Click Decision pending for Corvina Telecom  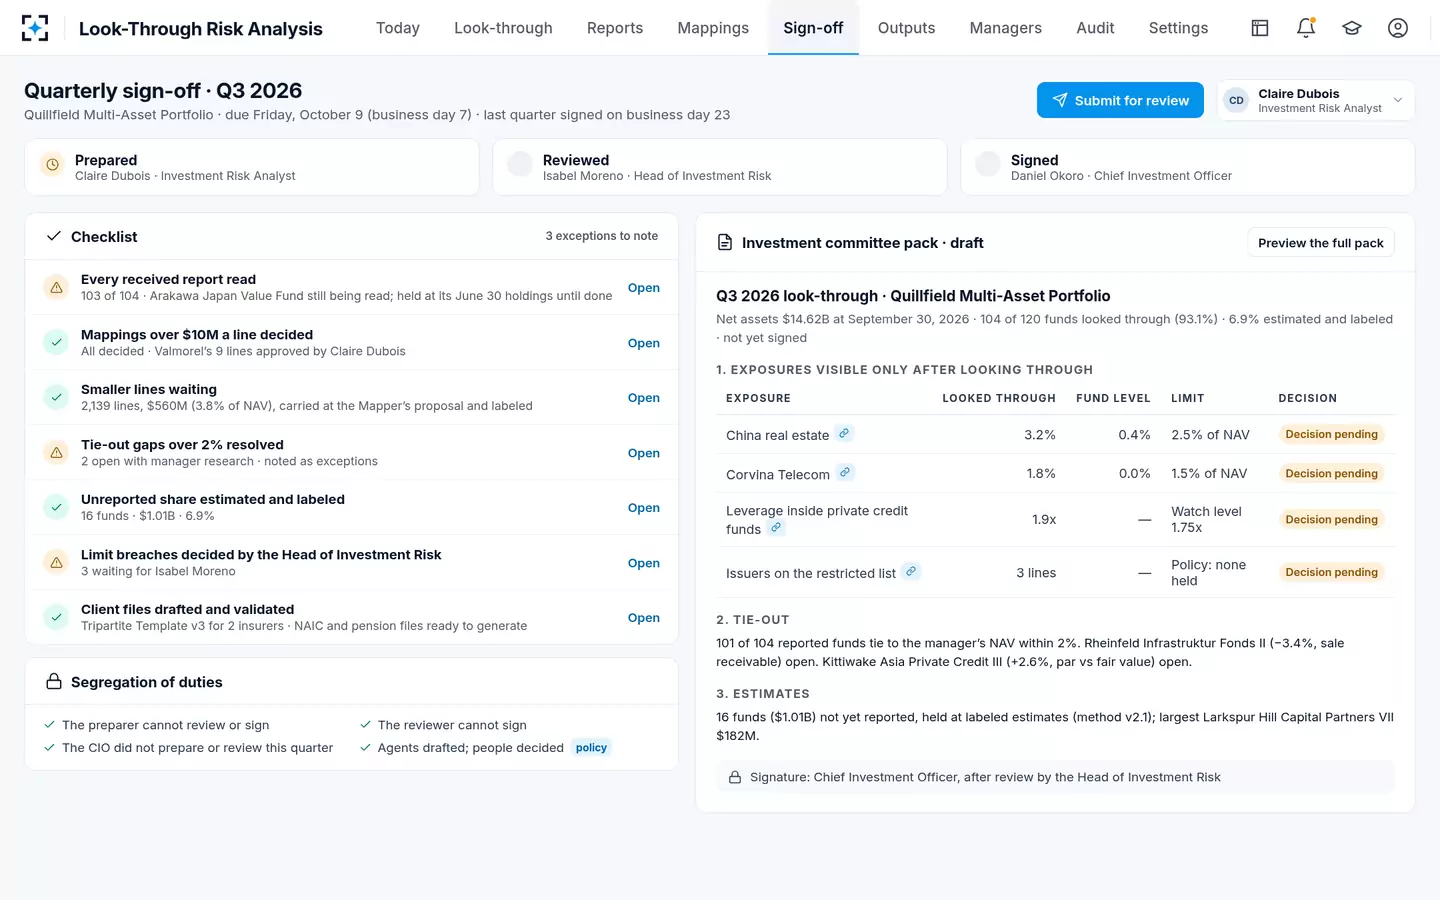pyautogui.click(x=1331, y=473)
